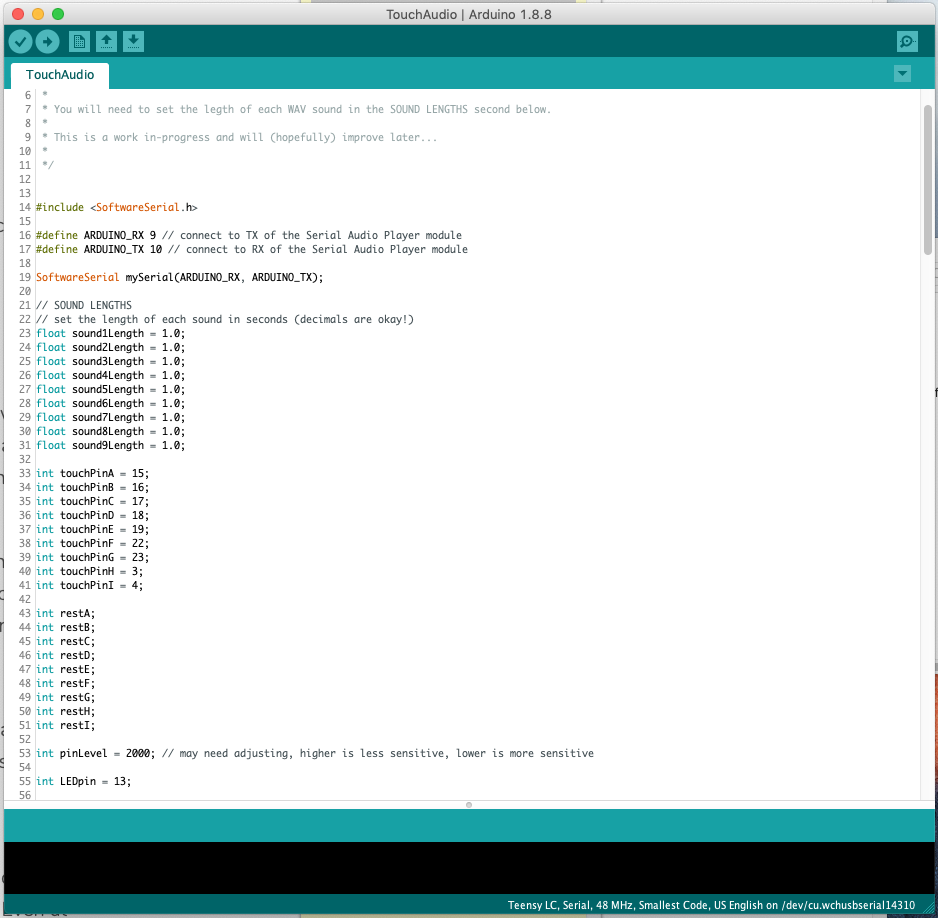
Task: Click the 'int restG;' line
Action: (x=66, y=697)
